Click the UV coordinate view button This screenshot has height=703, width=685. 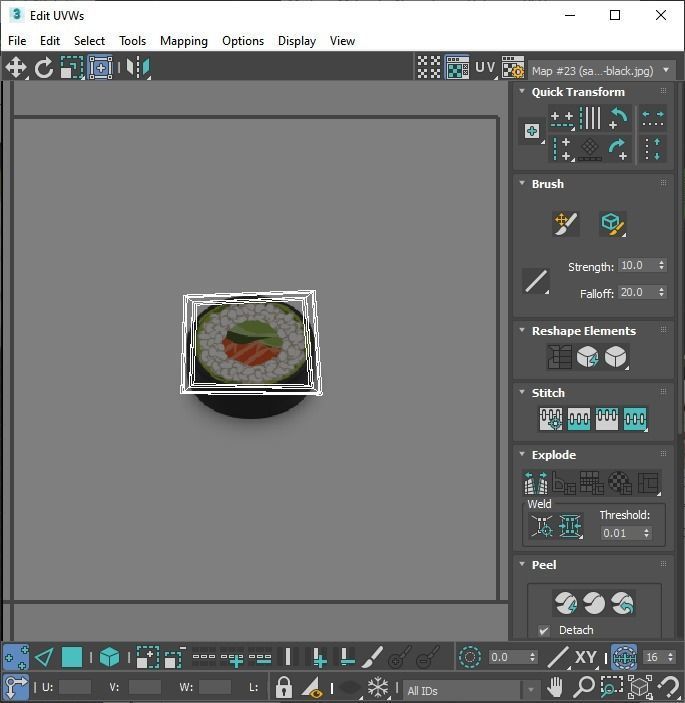(x=486, y=67)
